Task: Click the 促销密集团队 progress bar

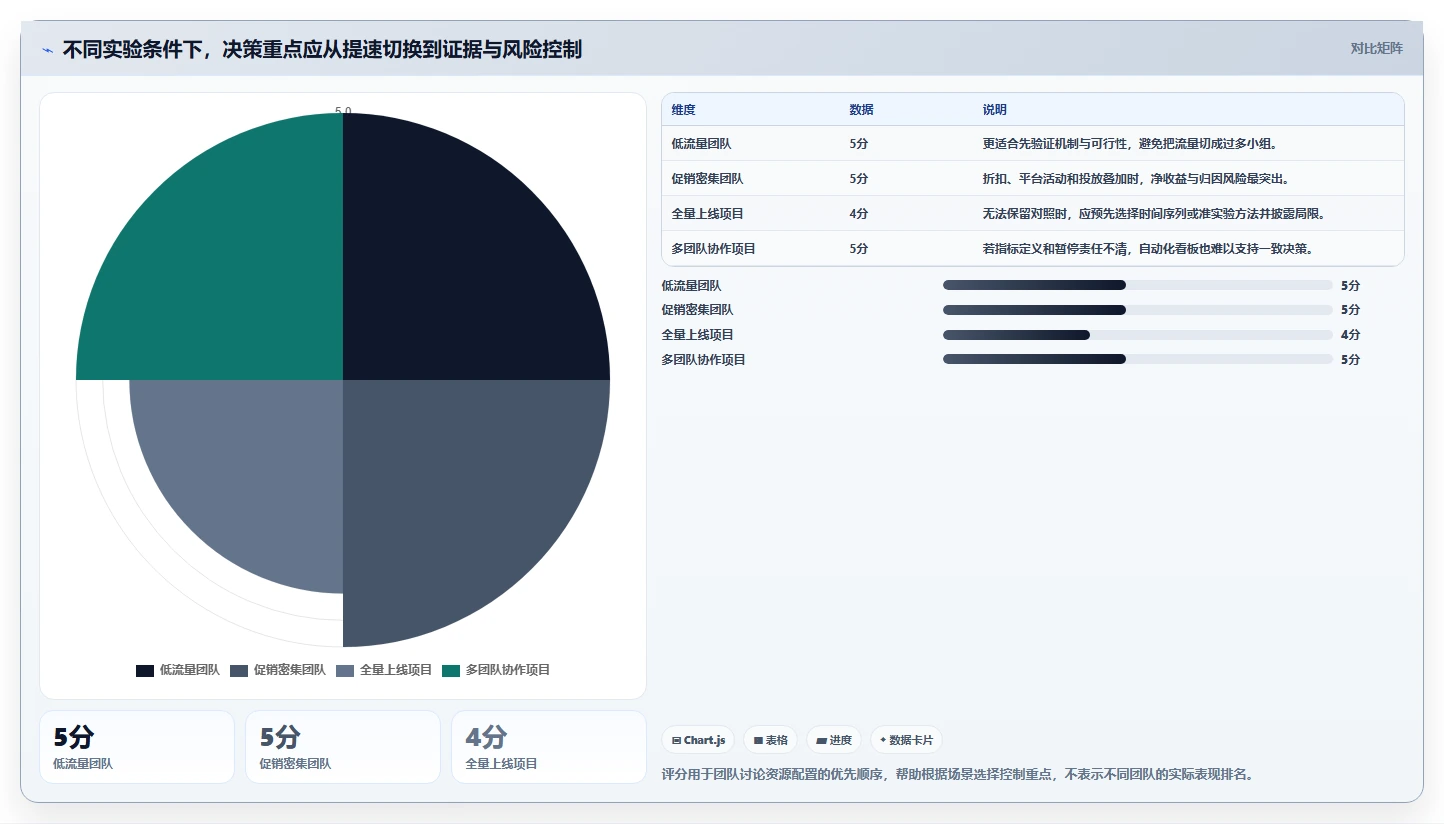Action: click(1137, 310)
